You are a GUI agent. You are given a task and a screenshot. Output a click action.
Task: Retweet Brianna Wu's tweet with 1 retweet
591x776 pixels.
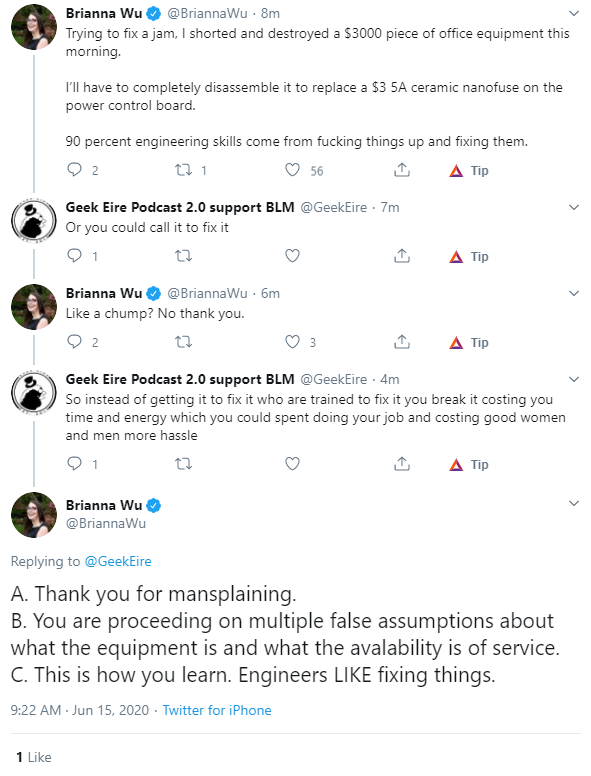[184, 170]
